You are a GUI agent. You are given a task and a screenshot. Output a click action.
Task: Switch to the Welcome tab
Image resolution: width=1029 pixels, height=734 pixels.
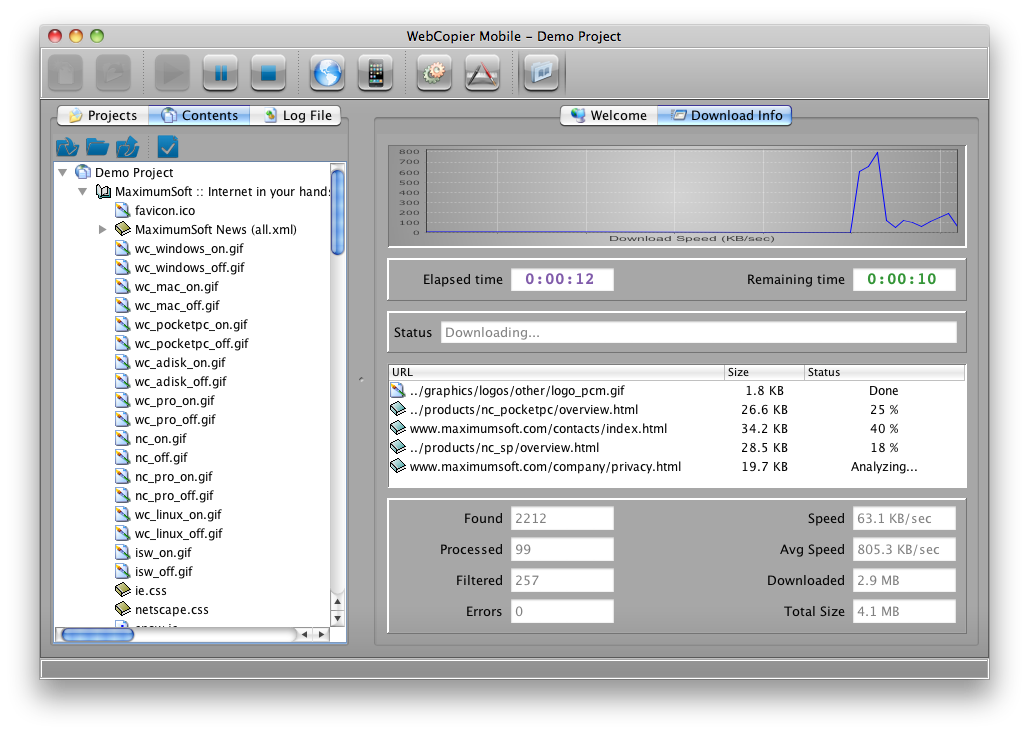[608, 115]
